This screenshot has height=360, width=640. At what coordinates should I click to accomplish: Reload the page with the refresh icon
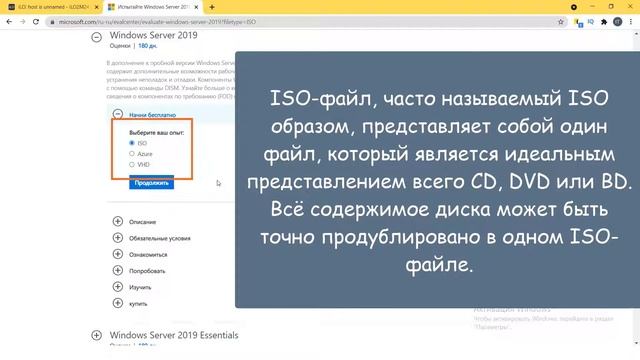36,22
